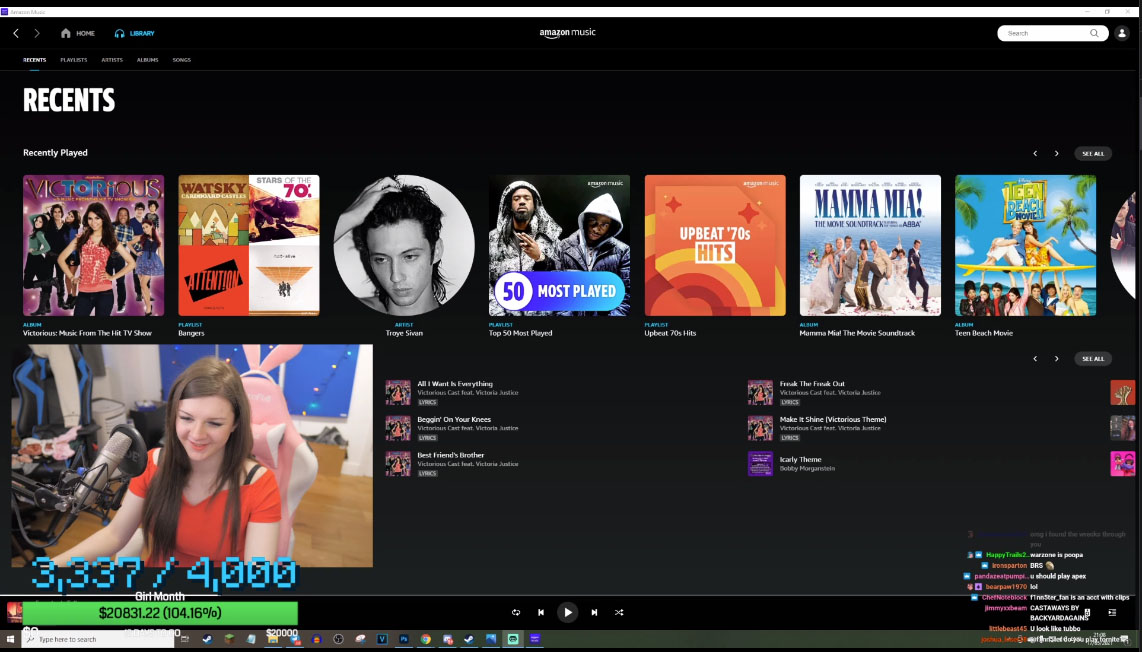Screen dimensions: 1142x652
Task: Select the song Icarly Theme
Action: pyautogui.click(x=800, y=460)
